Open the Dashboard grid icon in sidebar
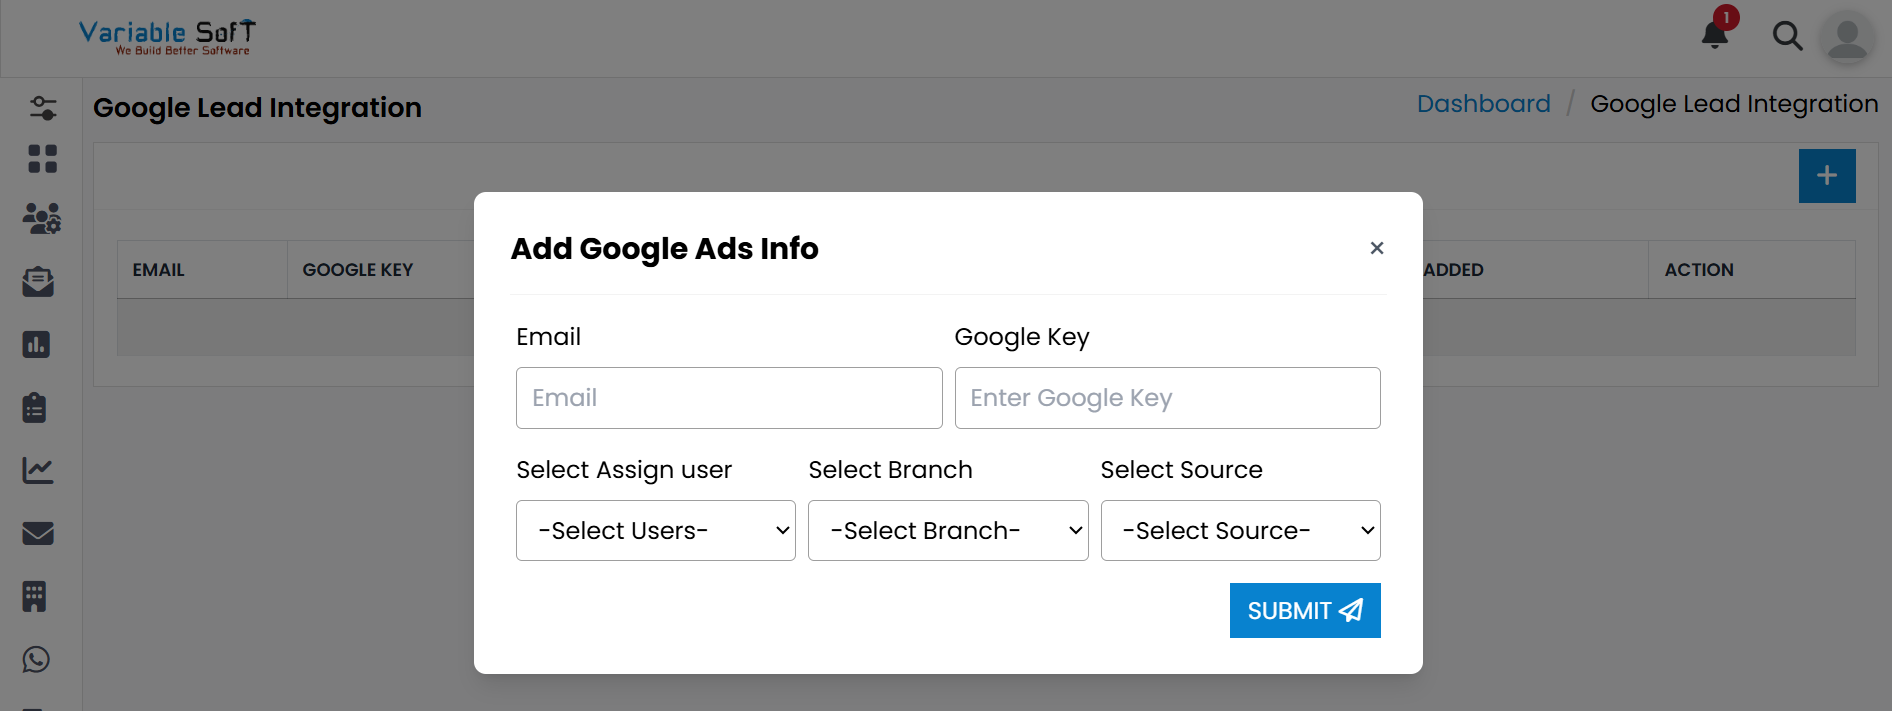The height and width of the screenshot is (711, 1892). 41,159
